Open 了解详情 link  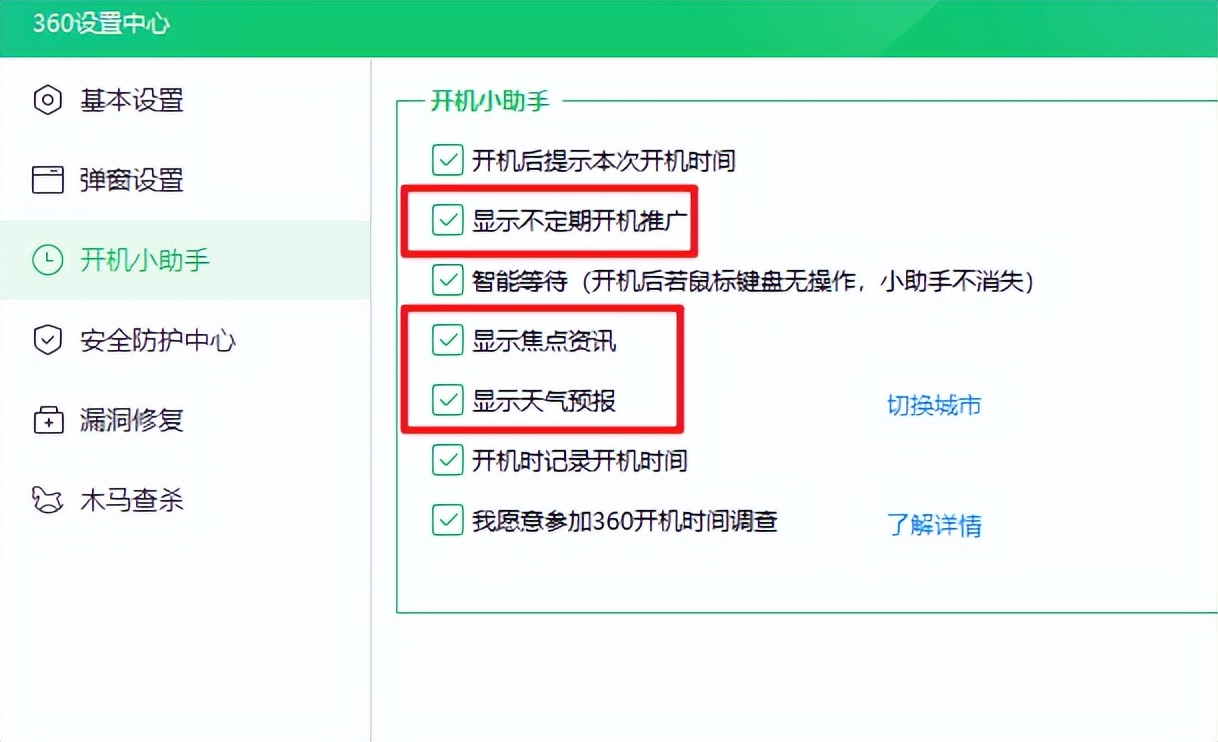coord(934,524)
